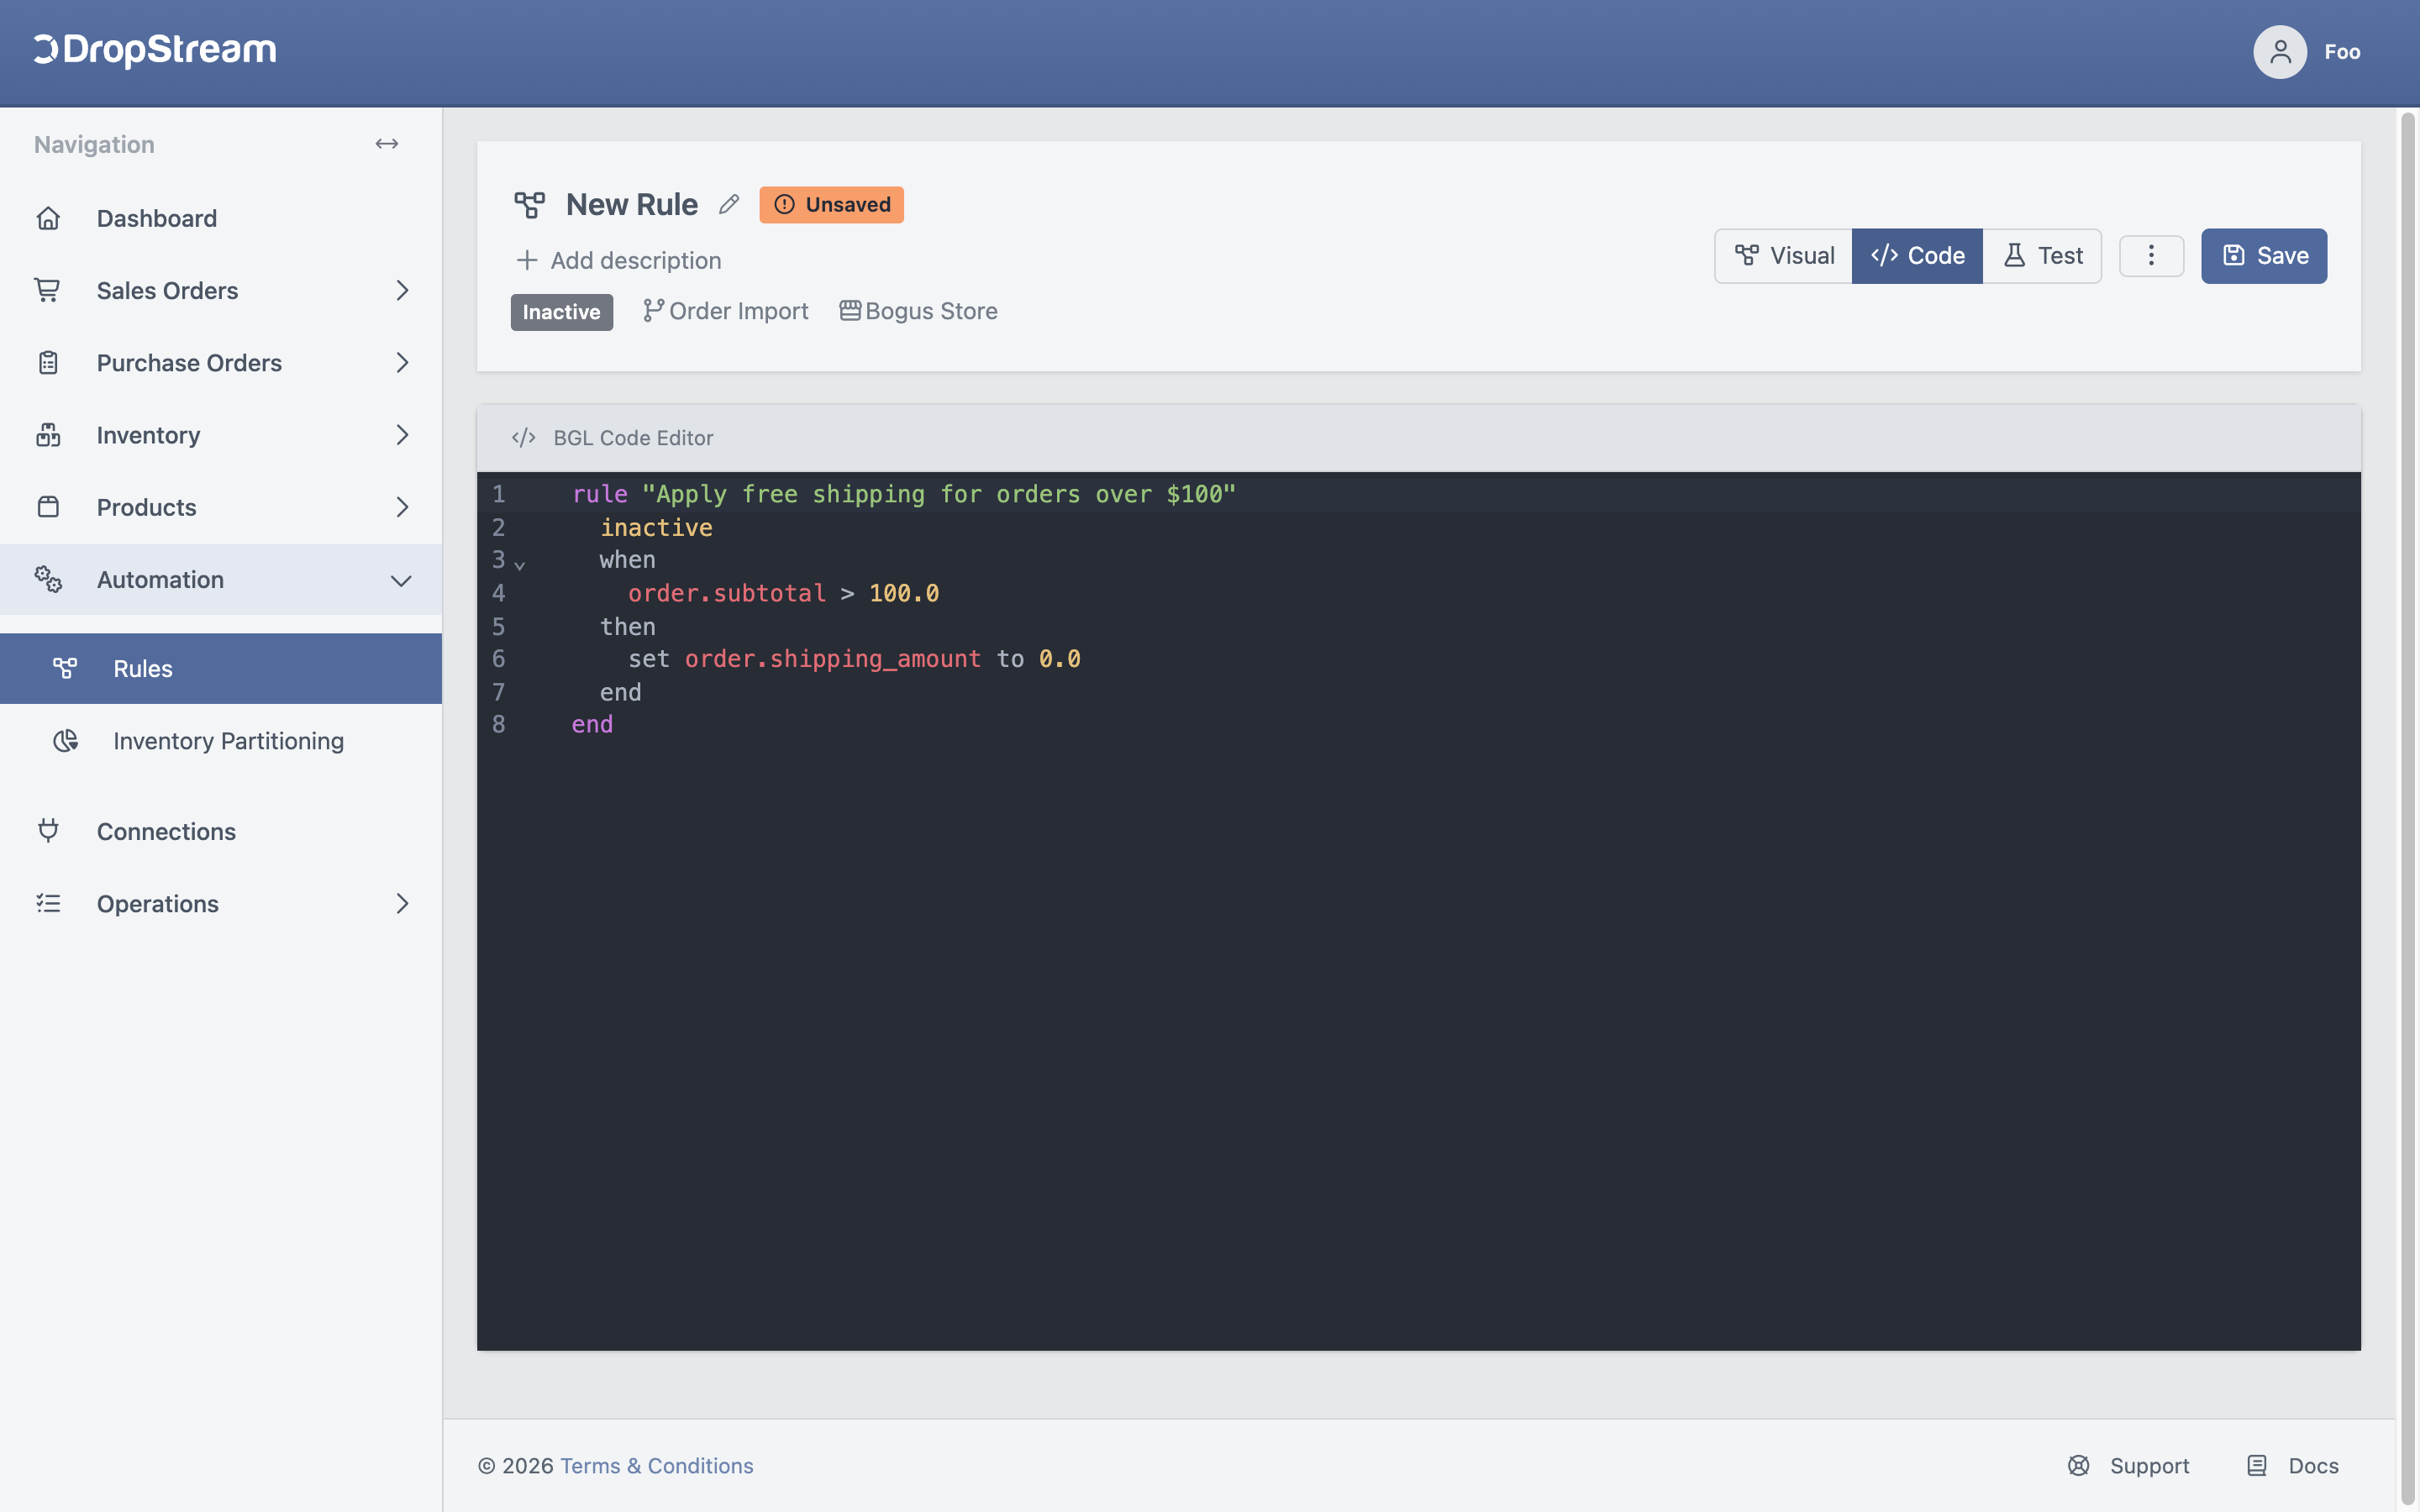This screenshot has width=2420, height=1512.
Task: Click BGL Code Editor heading
Action: point(633,438)
